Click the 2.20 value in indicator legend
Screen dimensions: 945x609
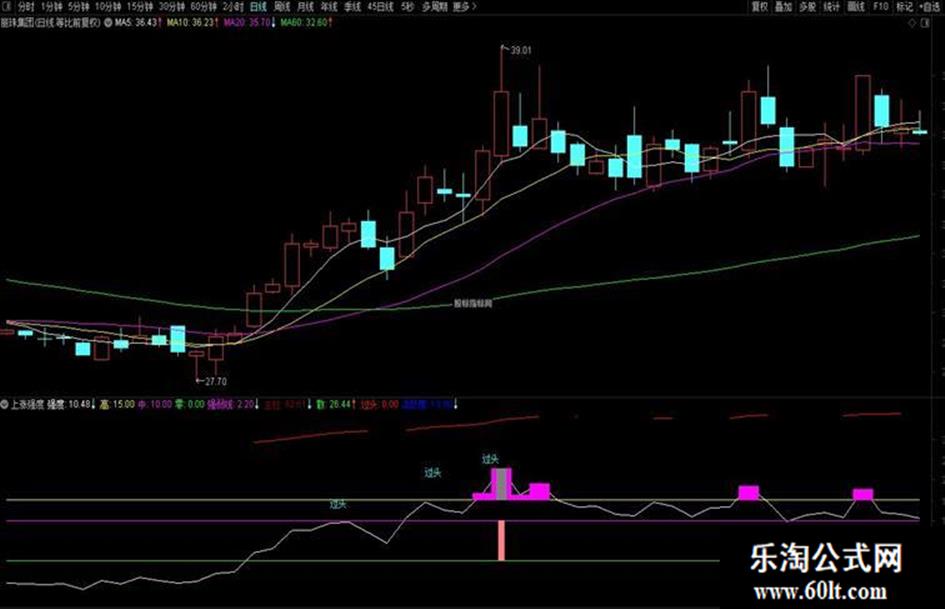pyautogui.click(x=246, y=404)
